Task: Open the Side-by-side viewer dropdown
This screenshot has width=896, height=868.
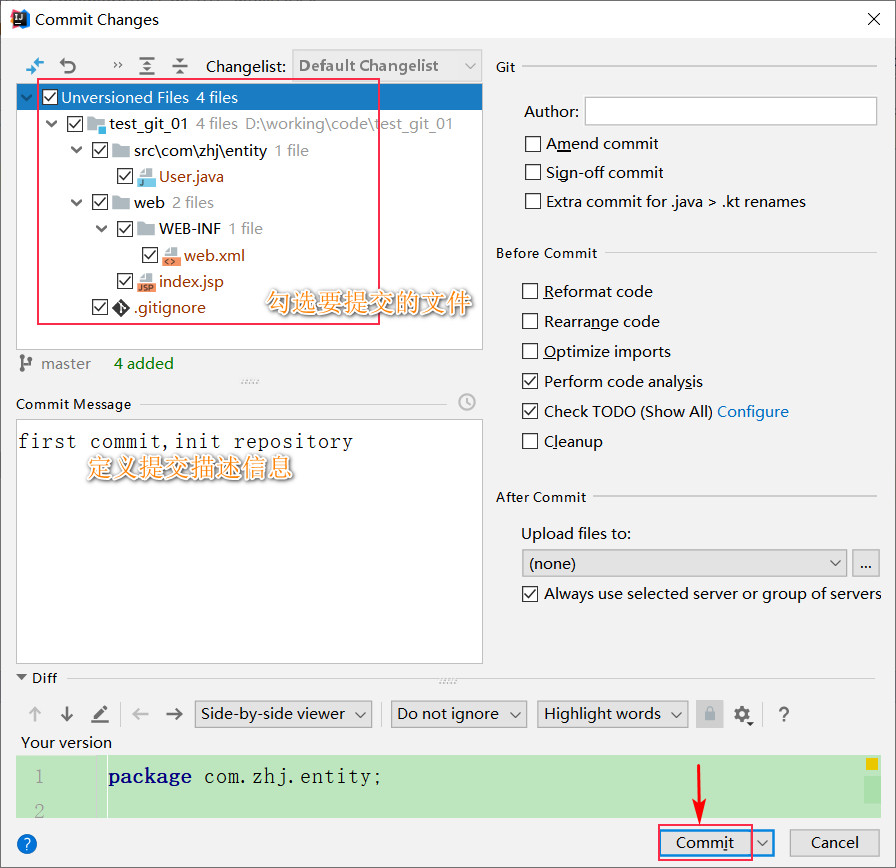Action: (x=283, y=714)
